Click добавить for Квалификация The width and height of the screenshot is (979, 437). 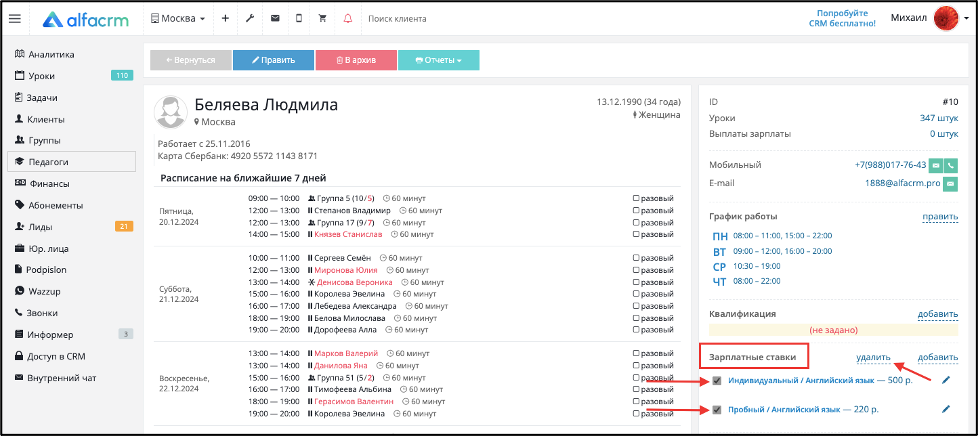point(938,314)
